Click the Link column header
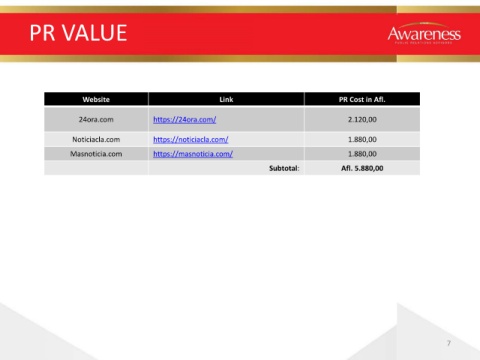 226,99
